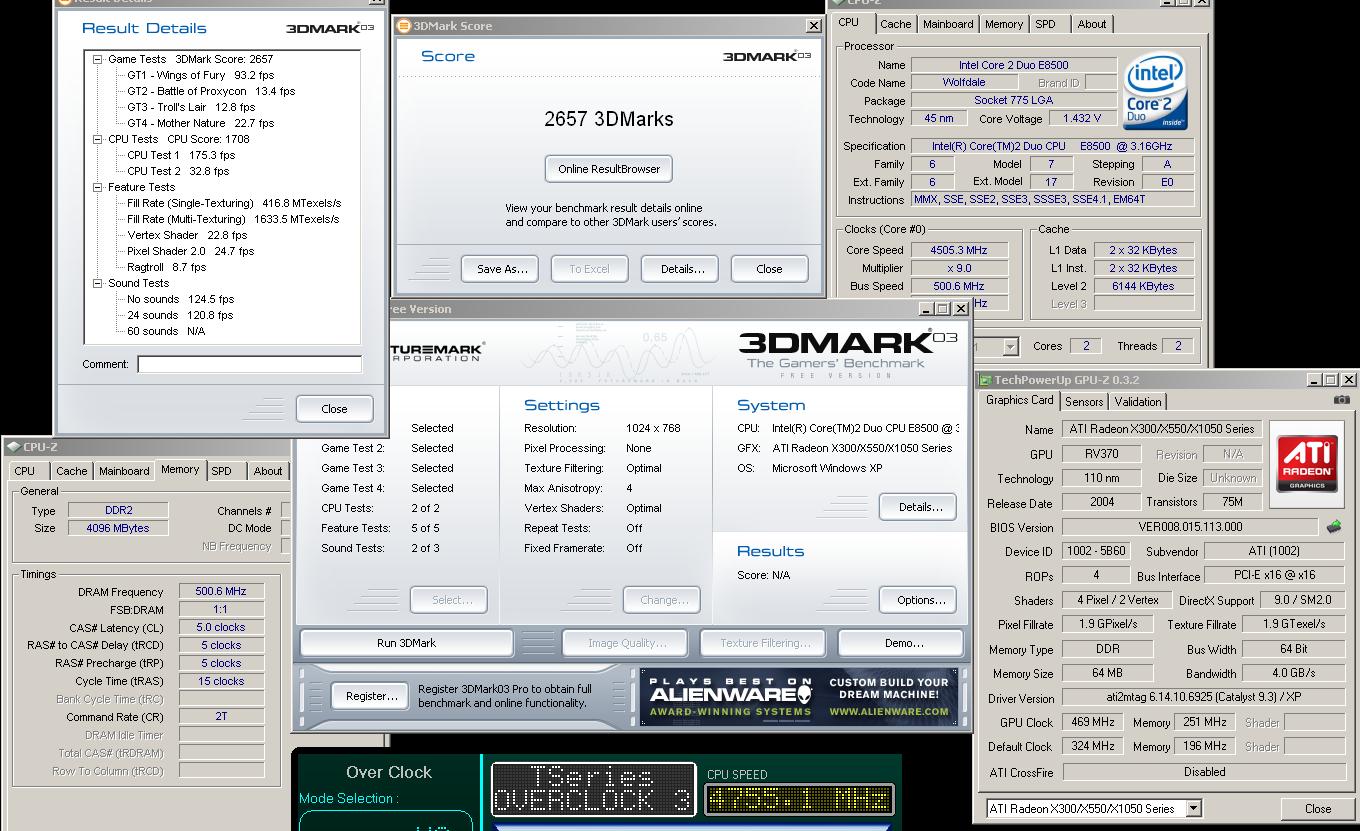Collapse the CPU Tests tree node
Image resolution: width=1360 pixels, height=831 pixels.
click(98, 139)
